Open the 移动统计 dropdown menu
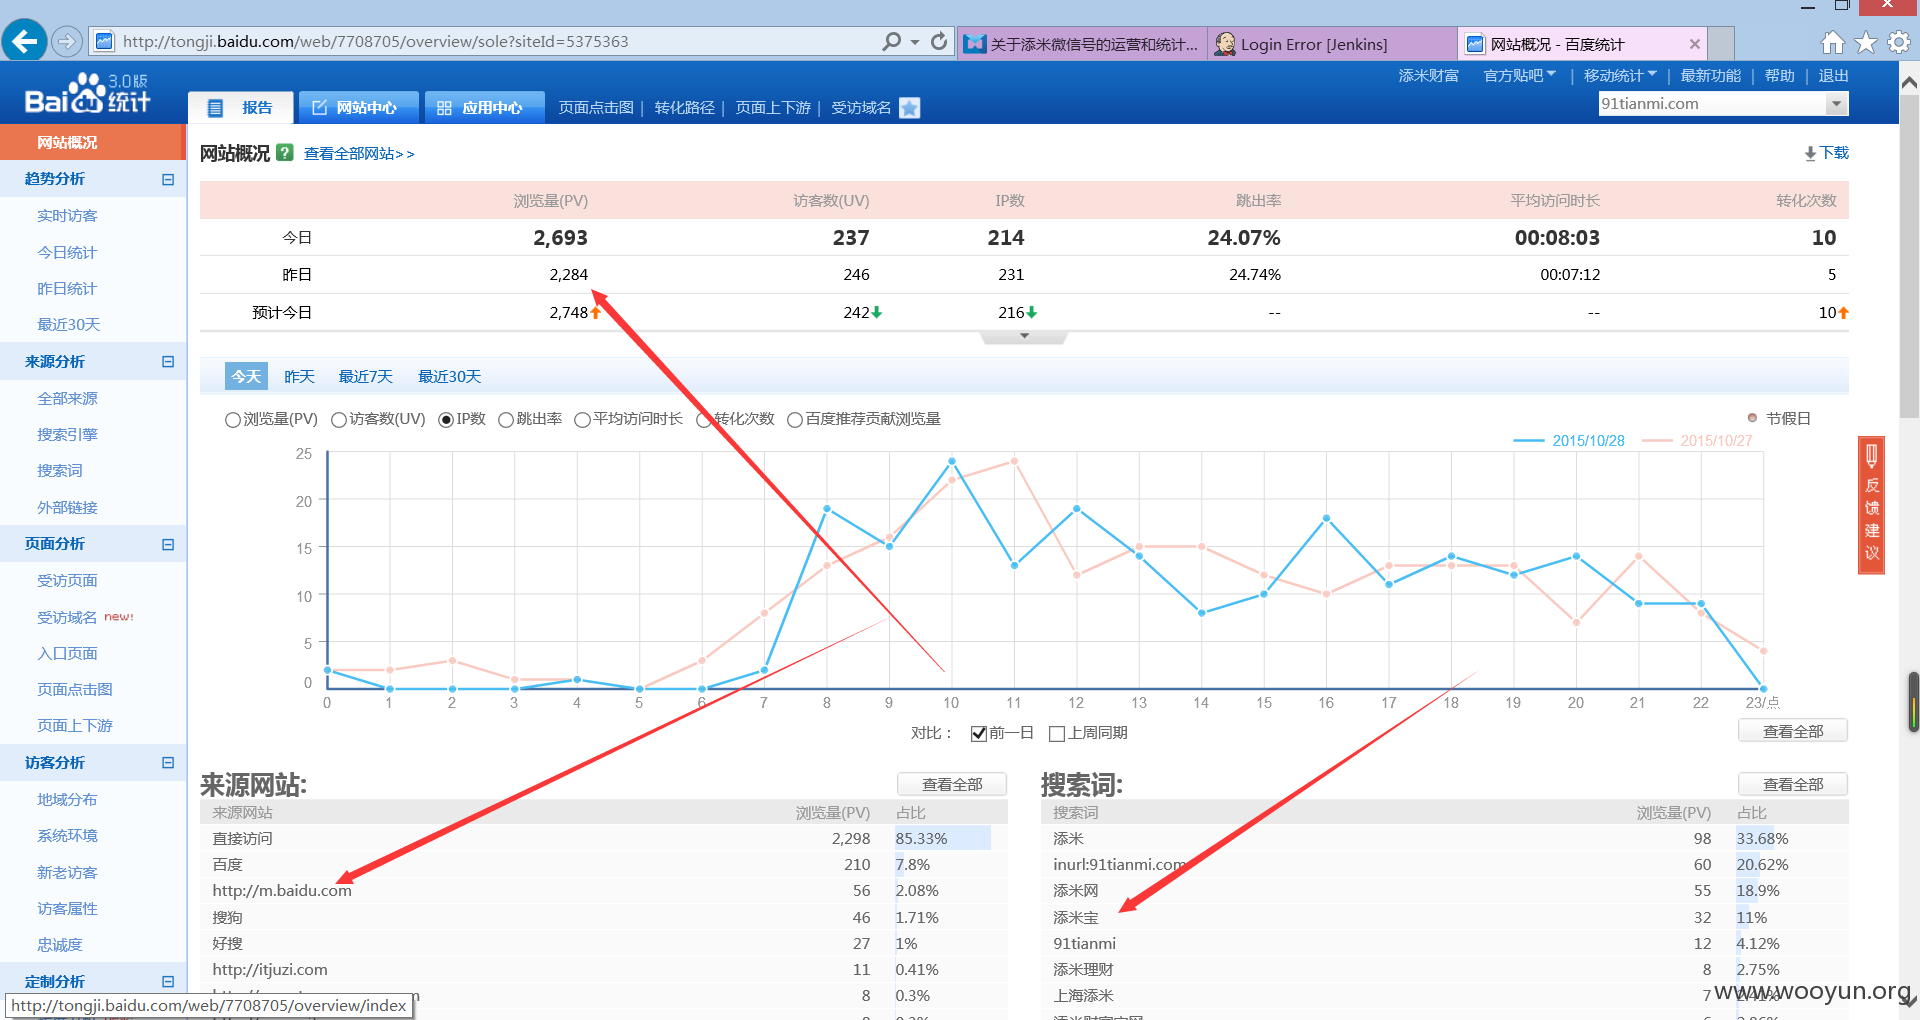Viewport: 1920px width, 1020px height. [1620, 76]
